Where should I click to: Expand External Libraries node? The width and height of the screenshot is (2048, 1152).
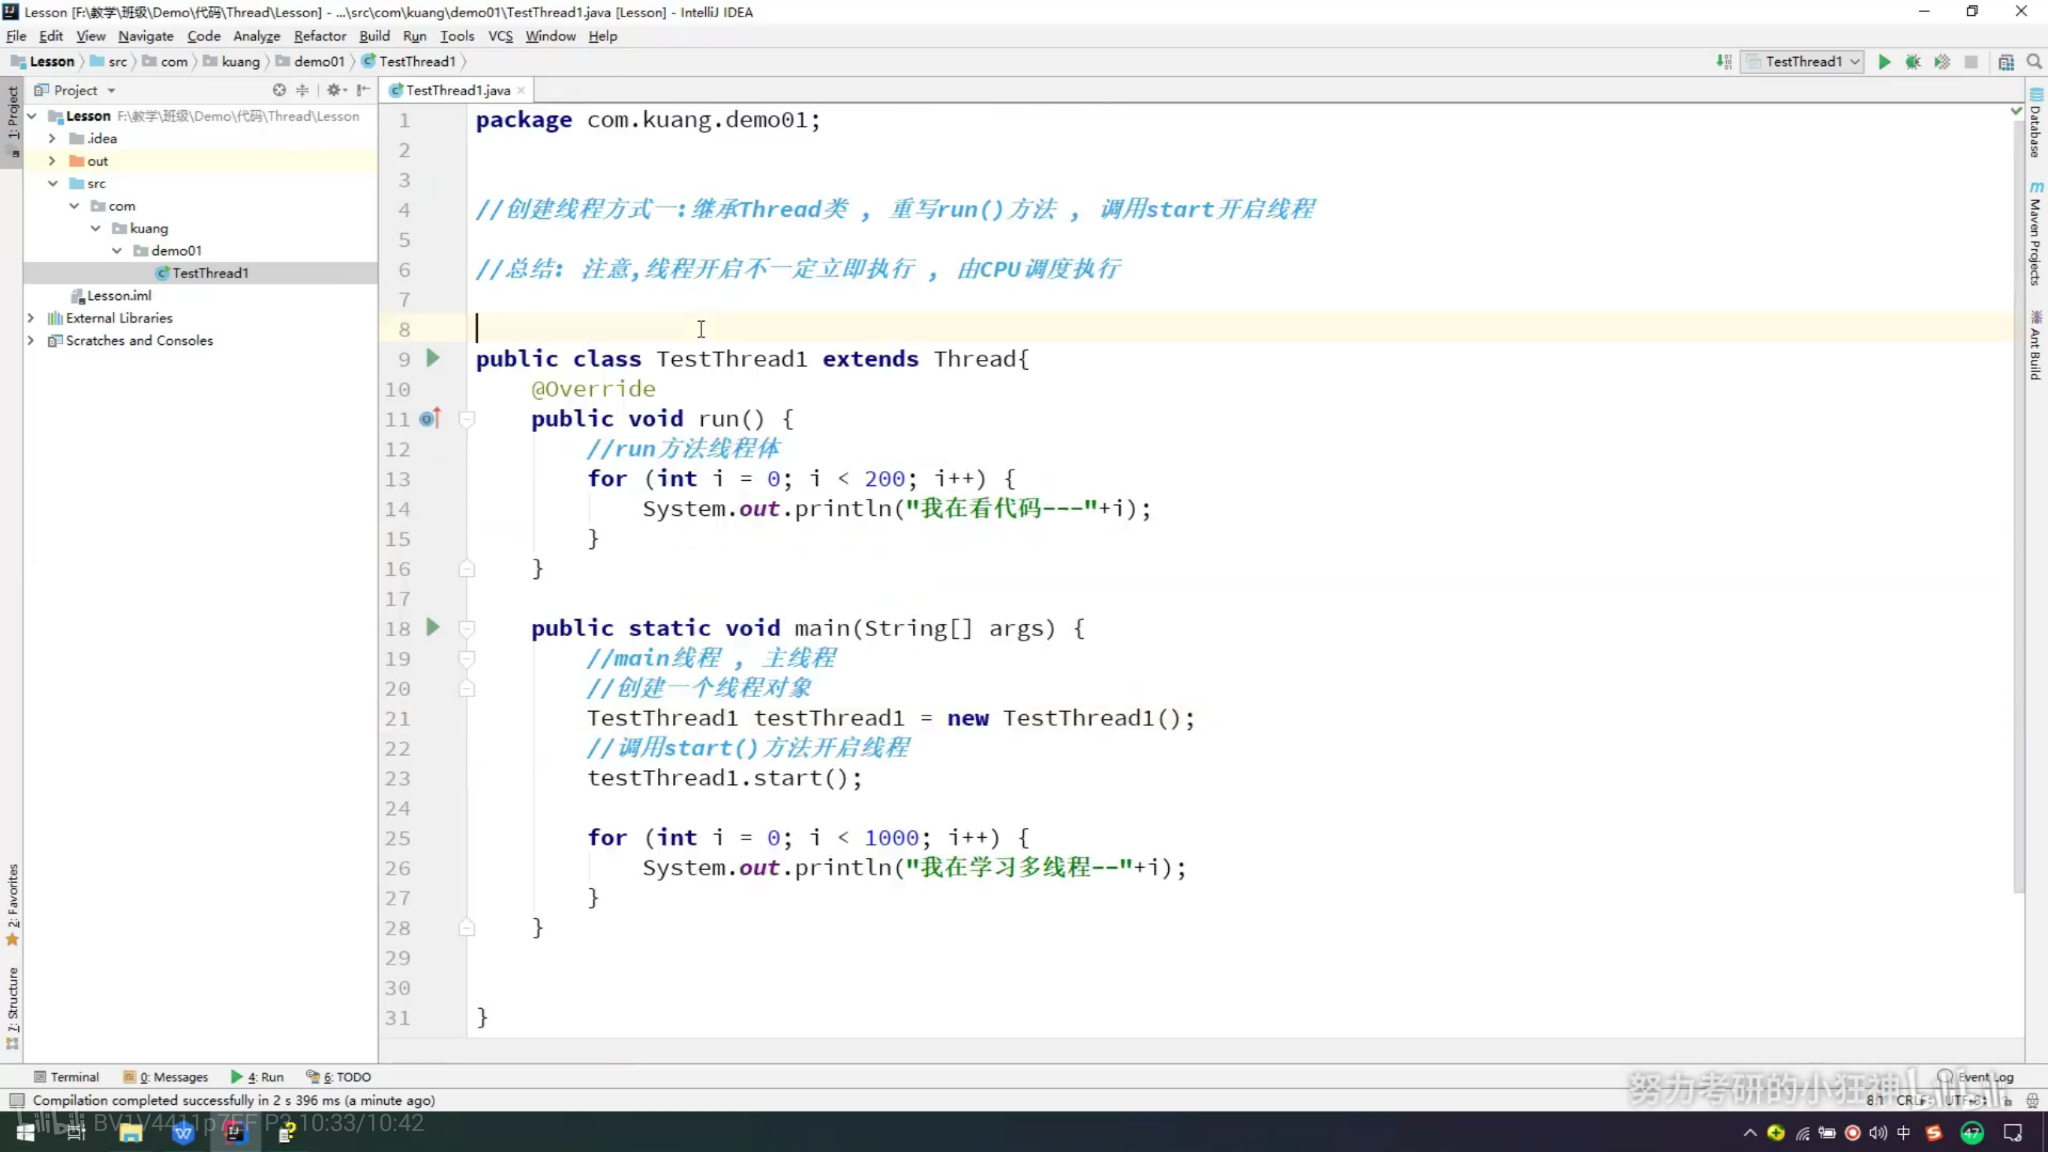point(31,318)
